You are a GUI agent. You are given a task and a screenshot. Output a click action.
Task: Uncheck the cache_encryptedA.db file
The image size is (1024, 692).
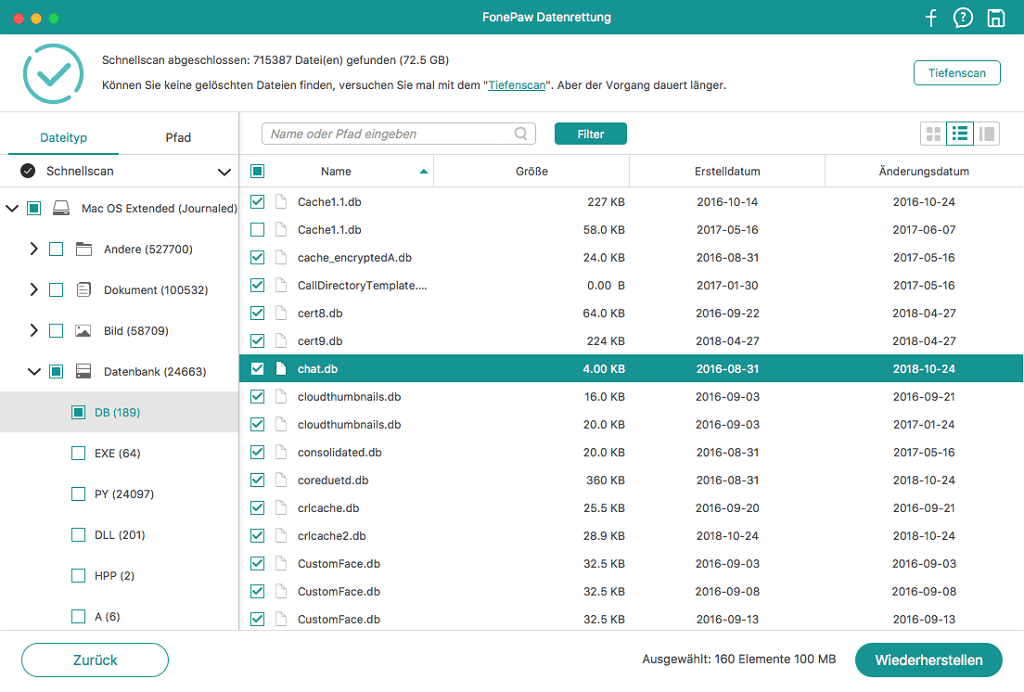(257, 258)
